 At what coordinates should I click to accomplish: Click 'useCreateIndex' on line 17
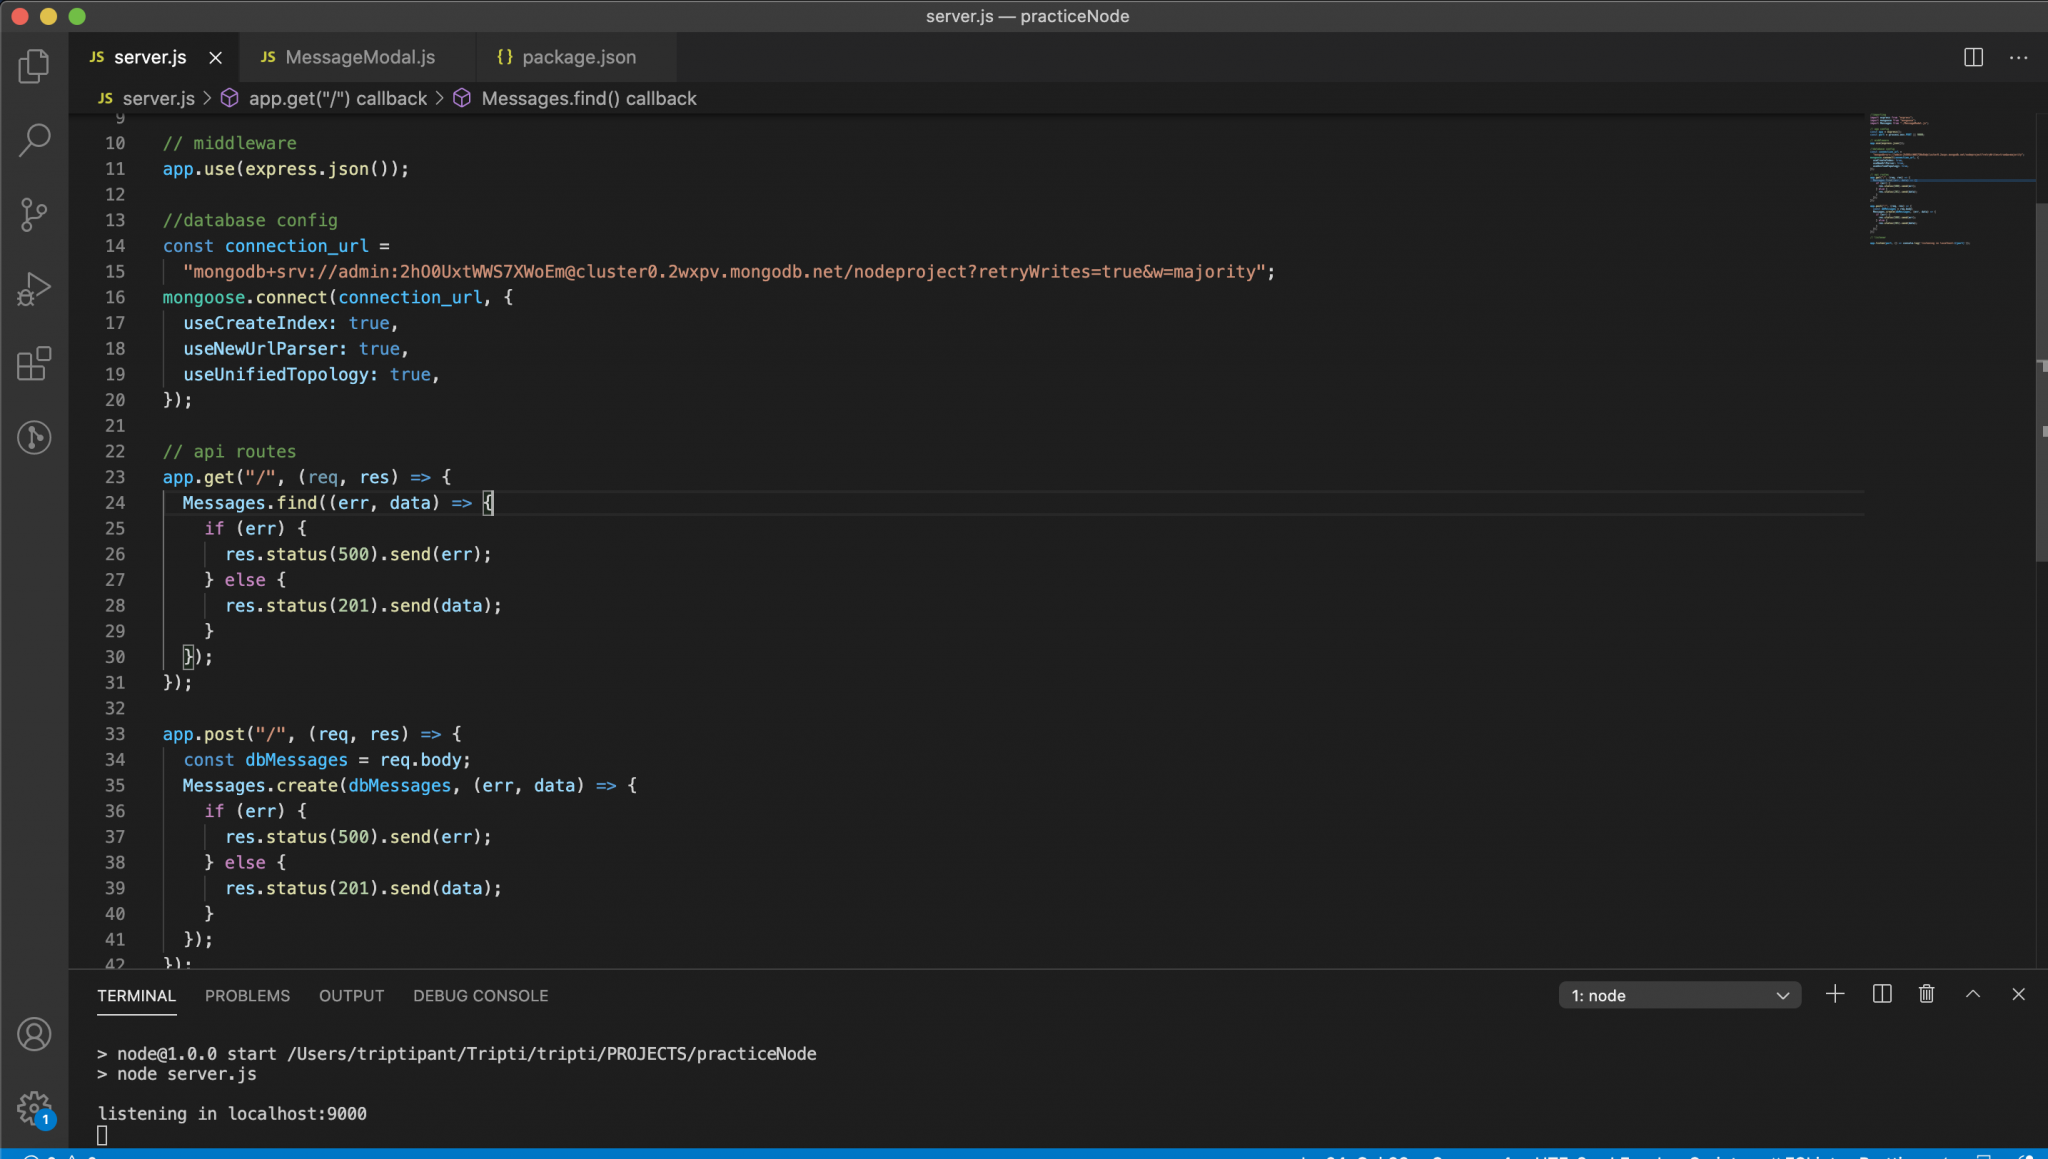coord(256,323)
